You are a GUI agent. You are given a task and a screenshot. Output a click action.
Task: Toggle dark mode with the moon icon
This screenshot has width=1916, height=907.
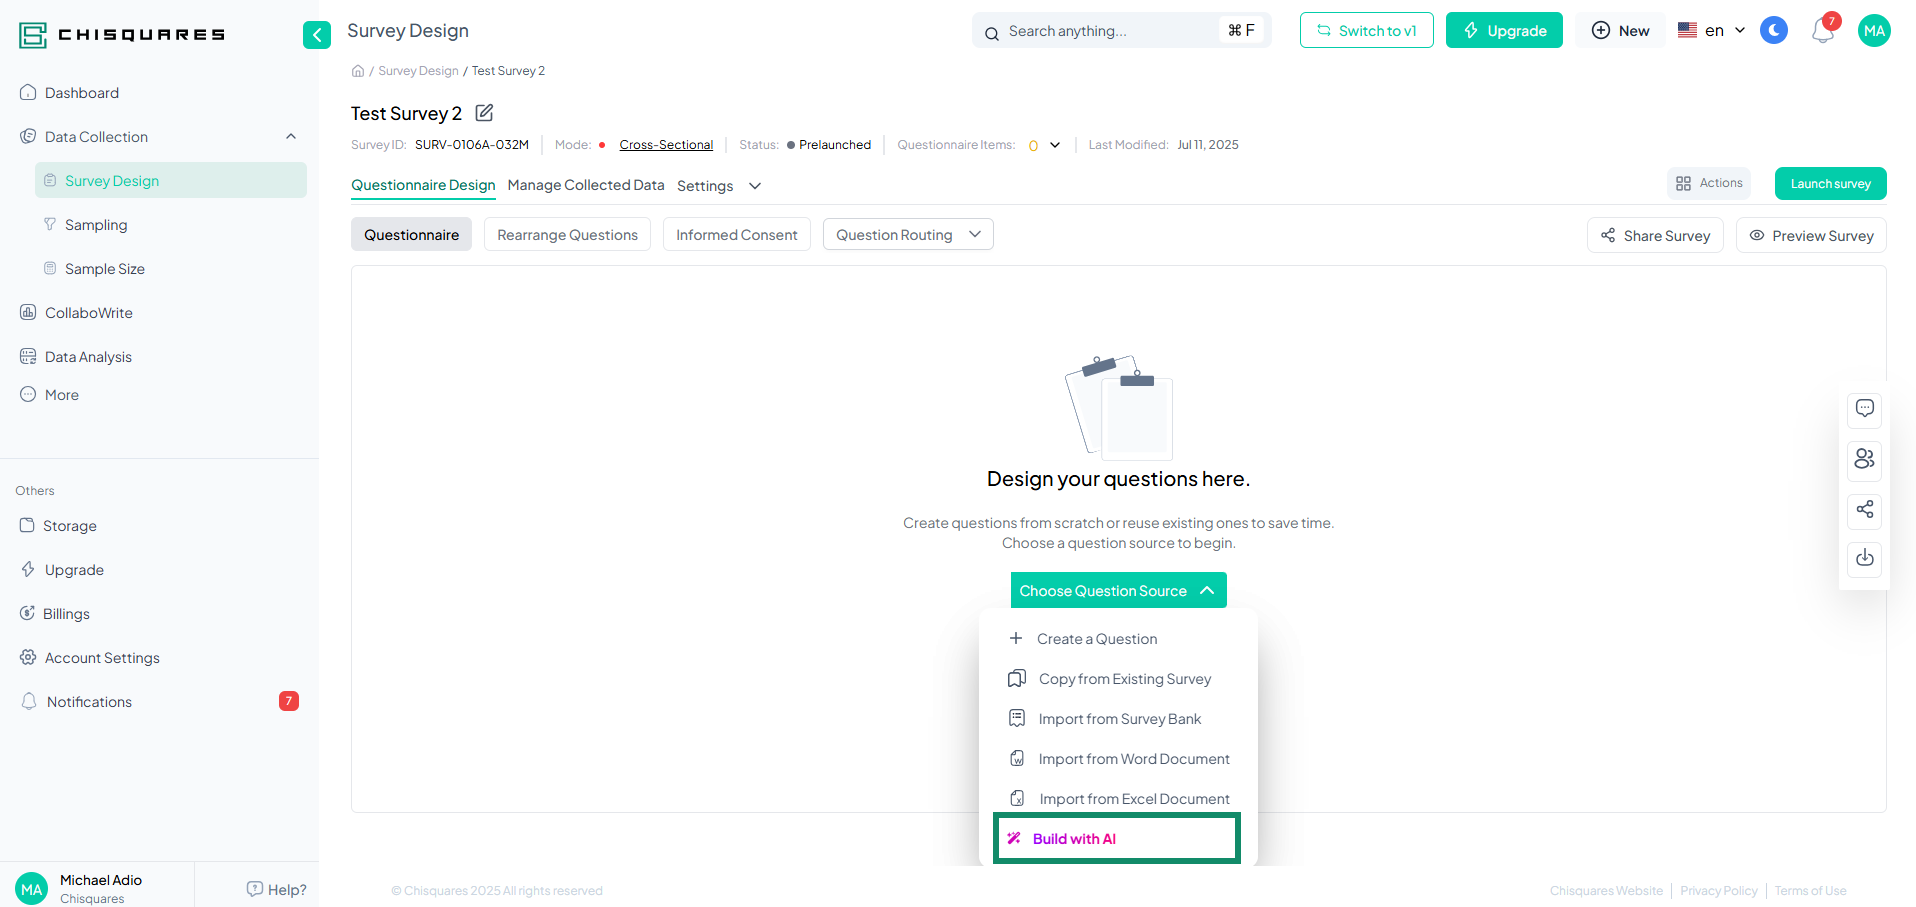click(1774, 31)
